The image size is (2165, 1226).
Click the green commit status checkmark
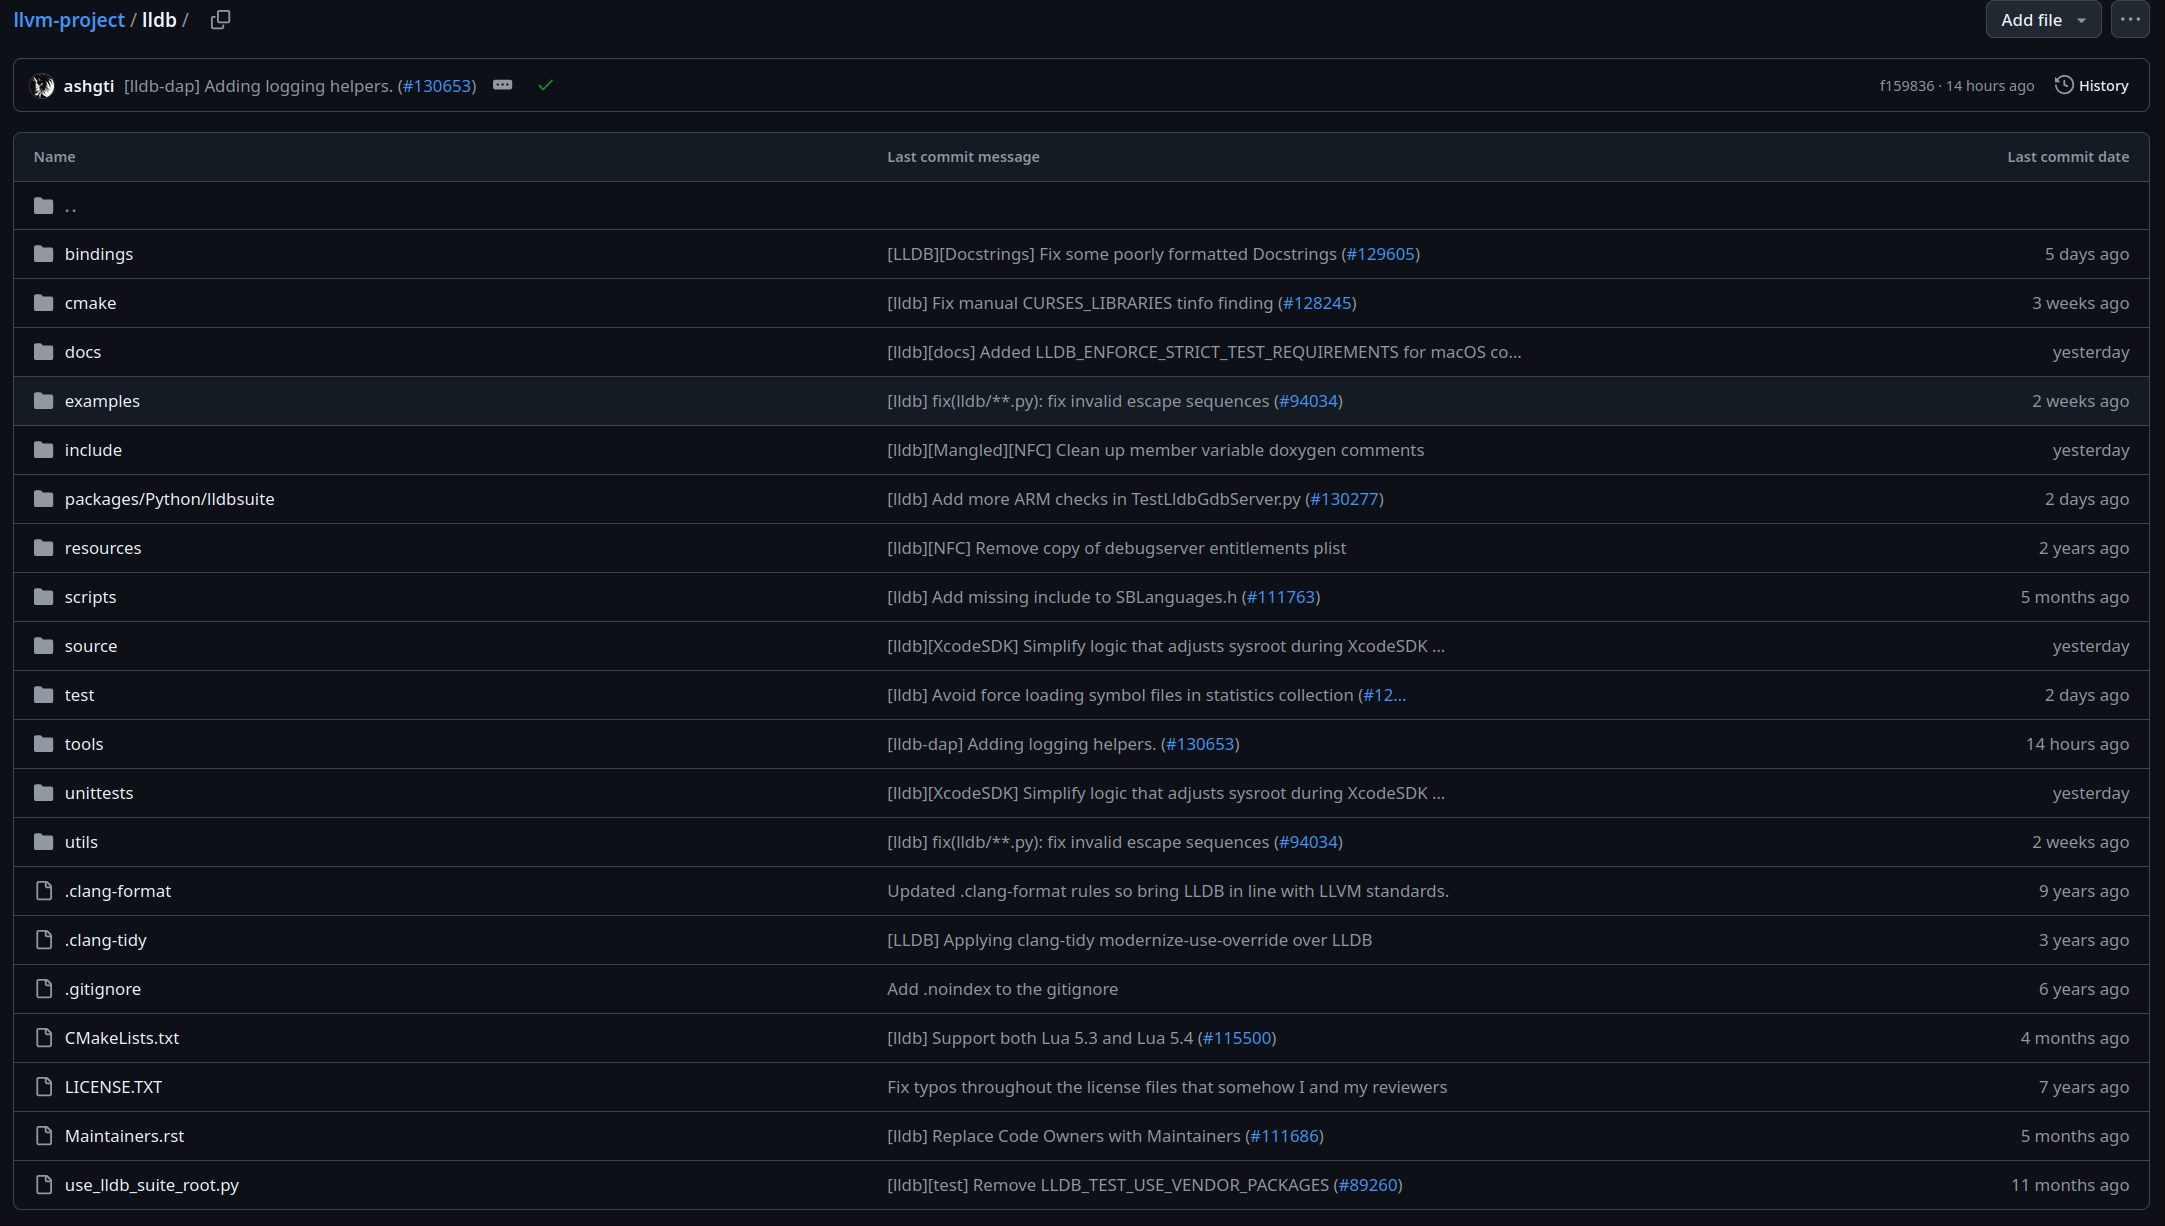point(545,86)
